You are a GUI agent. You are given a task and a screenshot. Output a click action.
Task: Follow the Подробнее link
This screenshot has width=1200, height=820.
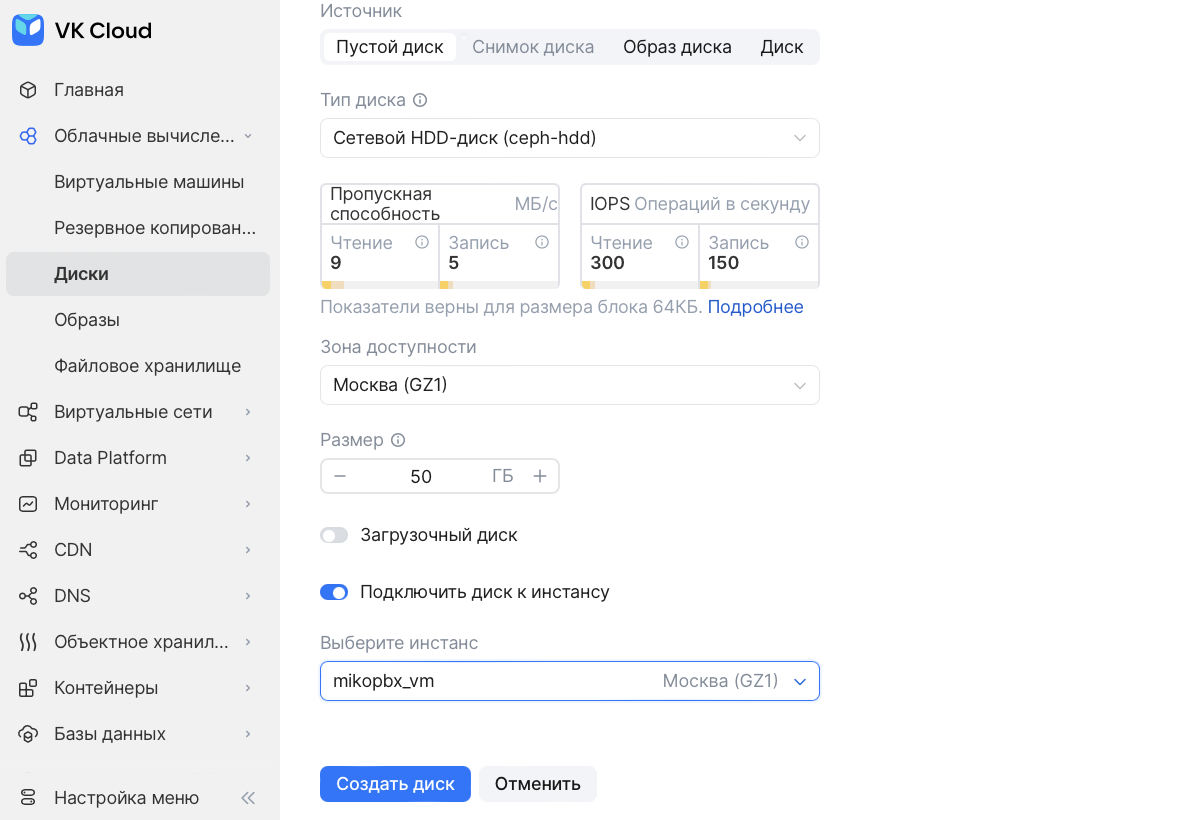[x=755, y=307]
